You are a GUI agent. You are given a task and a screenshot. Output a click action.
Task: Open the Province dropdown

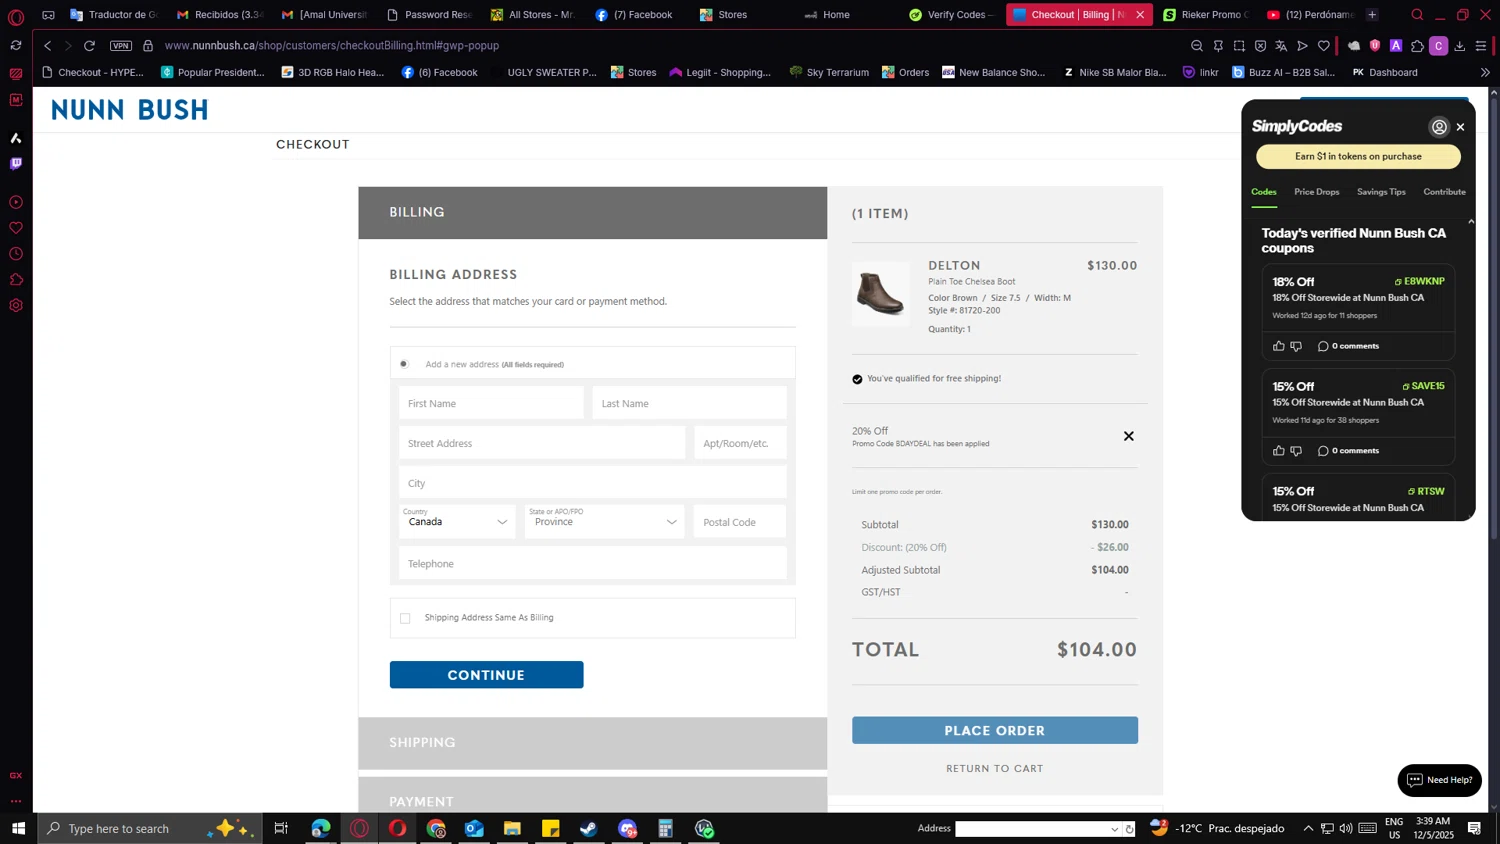(x=605, y=521)
